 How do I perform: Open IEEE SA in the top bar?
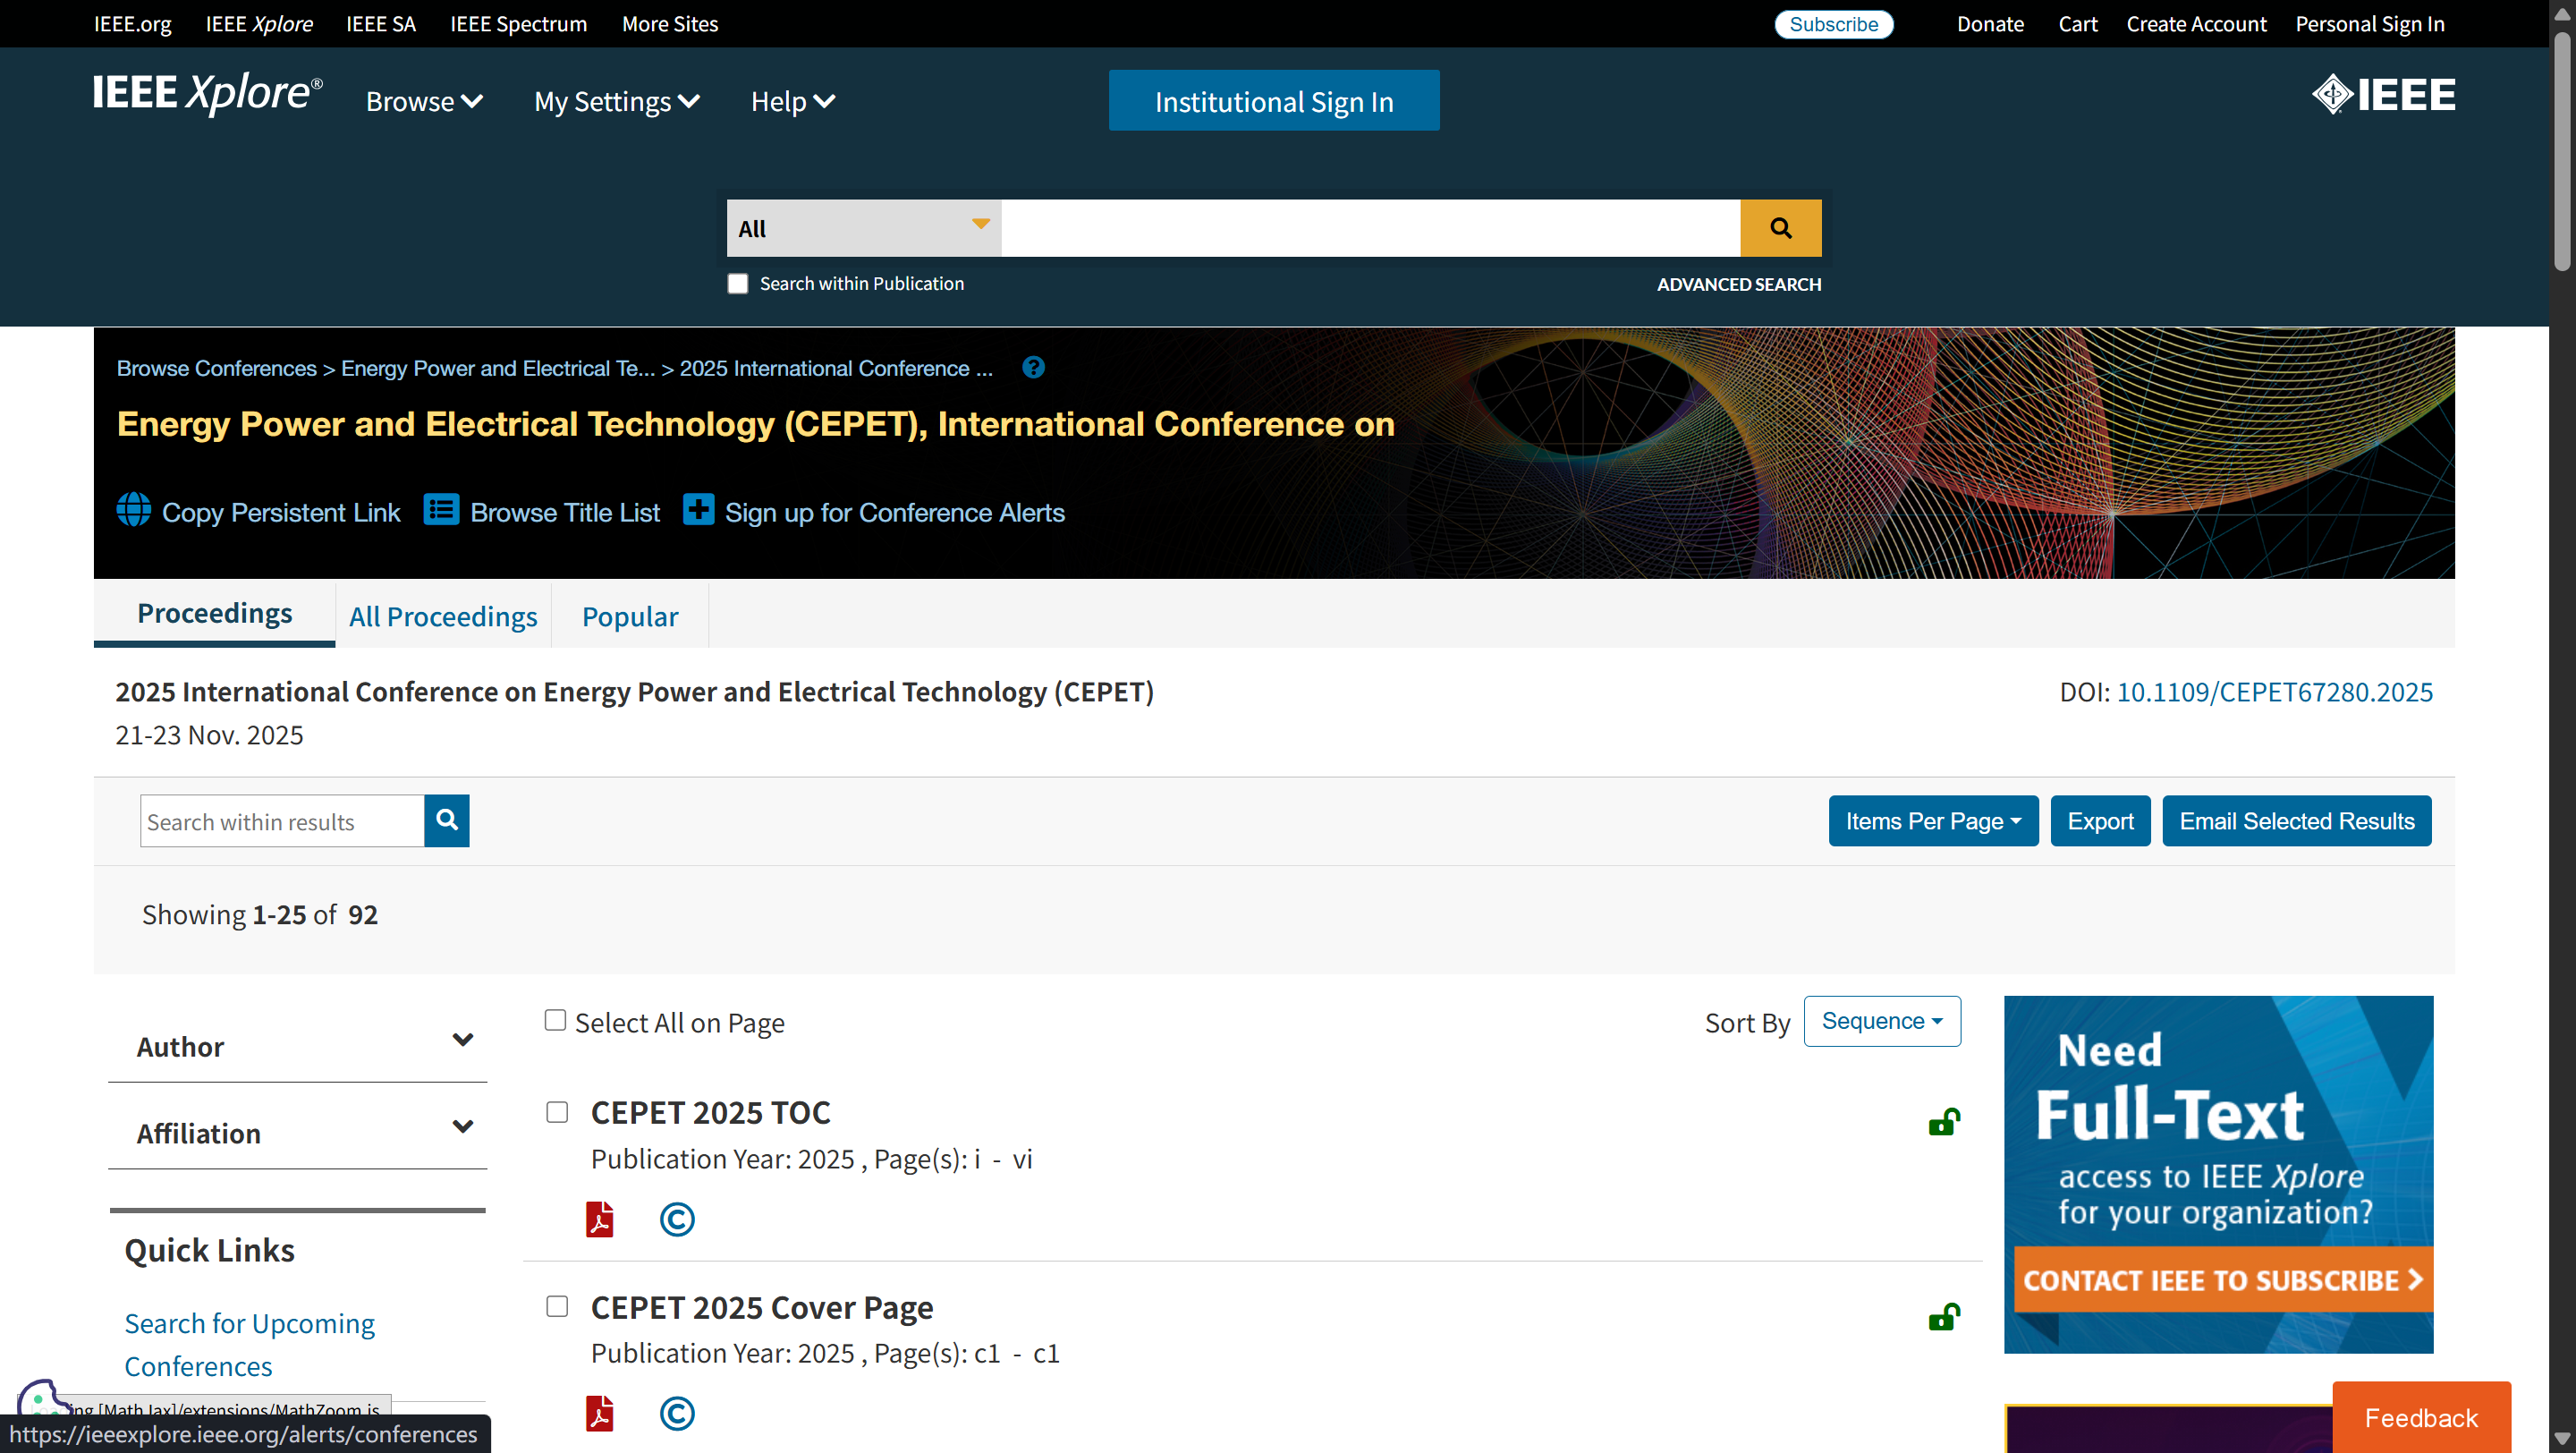click(381, 24)
